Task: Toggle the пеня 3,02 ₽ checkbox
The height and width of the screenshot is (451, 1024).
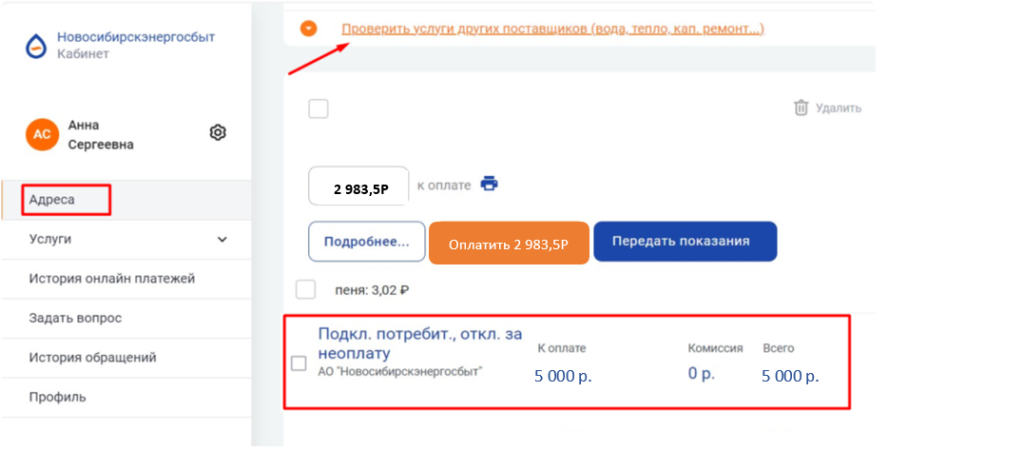Action: (x=306, y=290)
